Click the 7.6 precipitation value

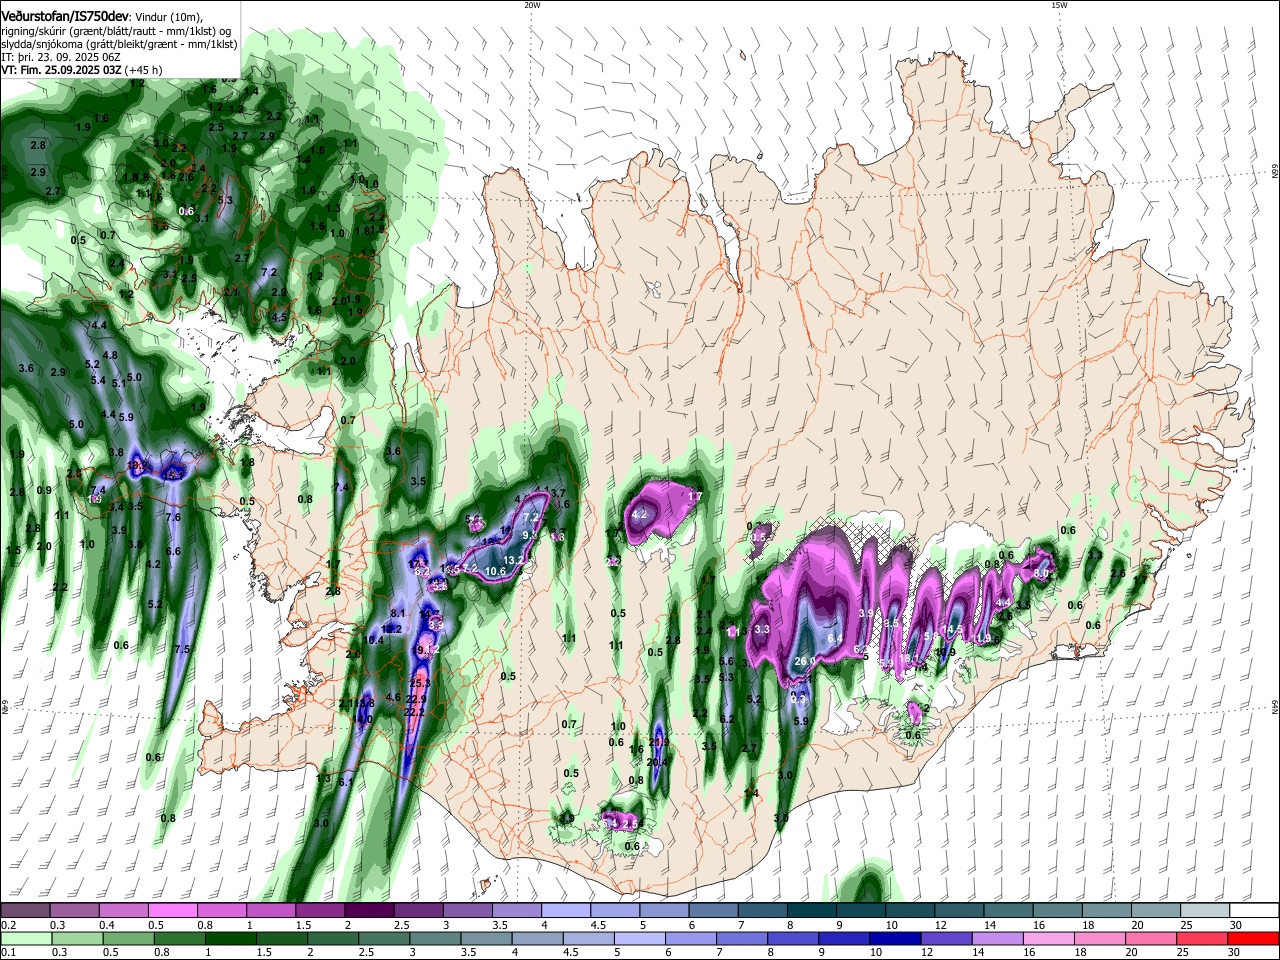point(173,517)
